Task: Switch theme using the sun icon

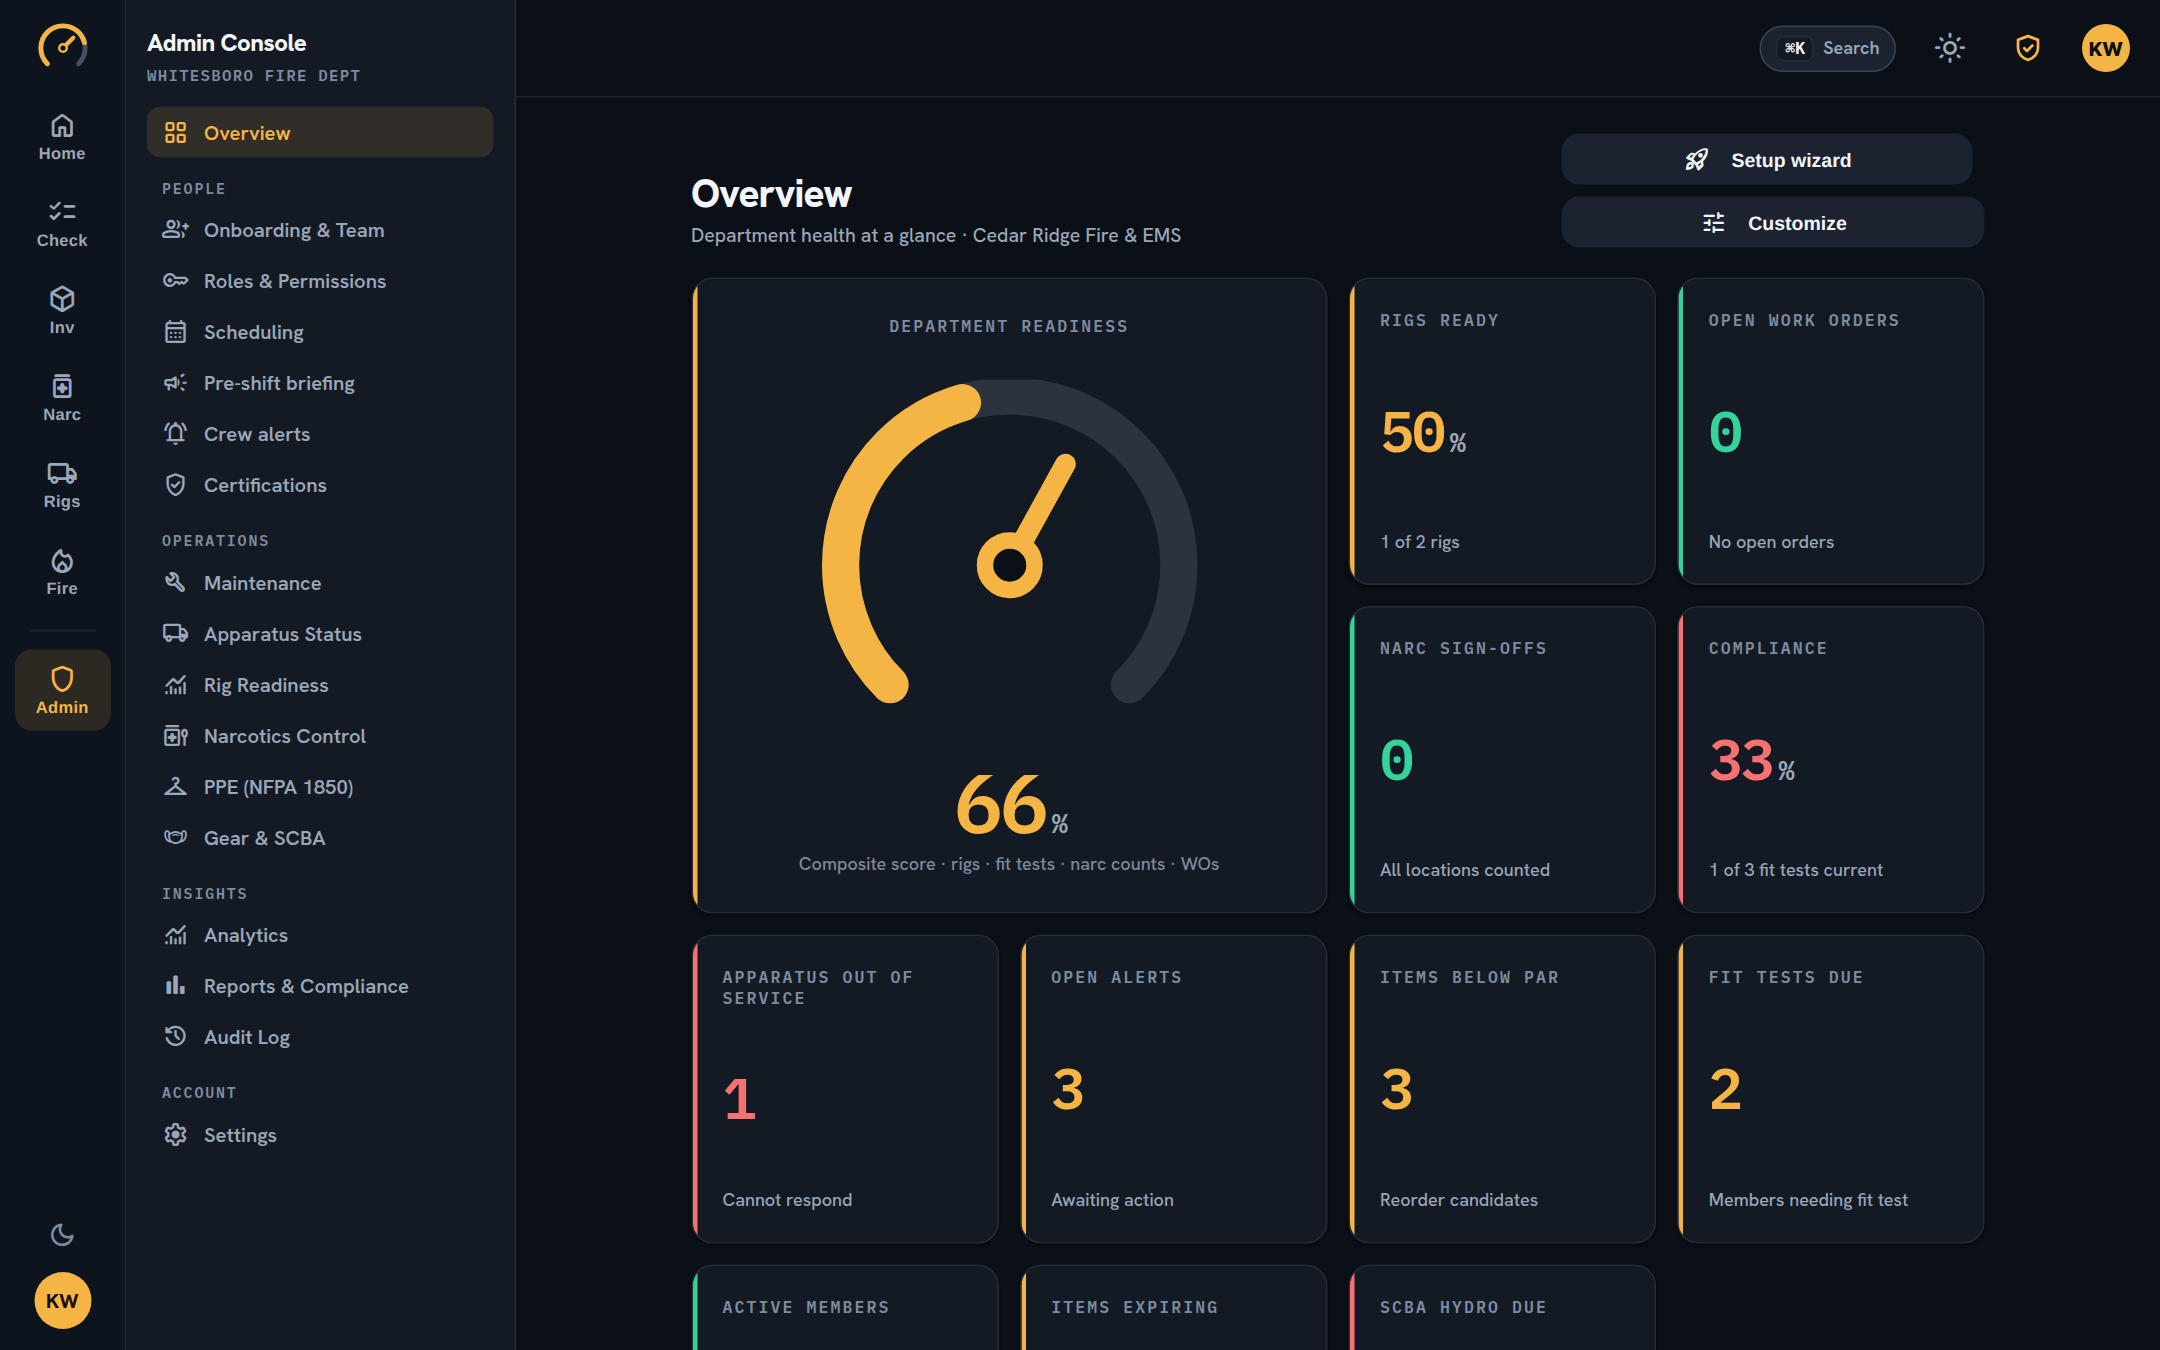Action: (1949, 48)
